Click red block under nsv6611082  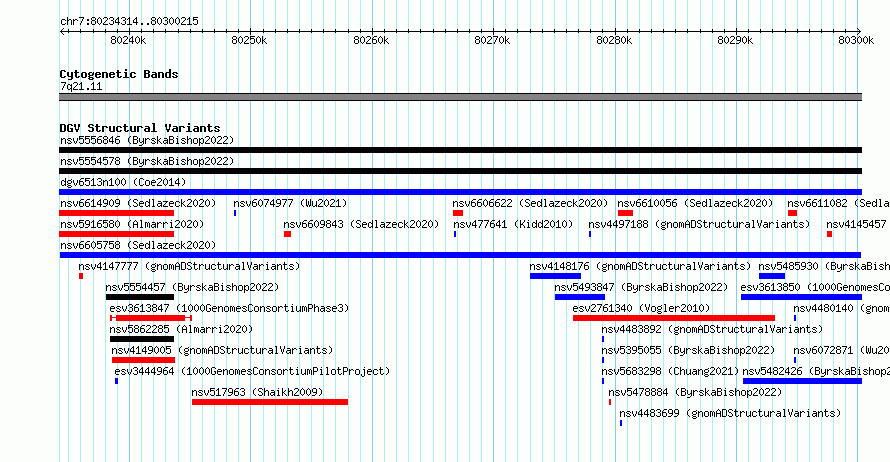792,213
